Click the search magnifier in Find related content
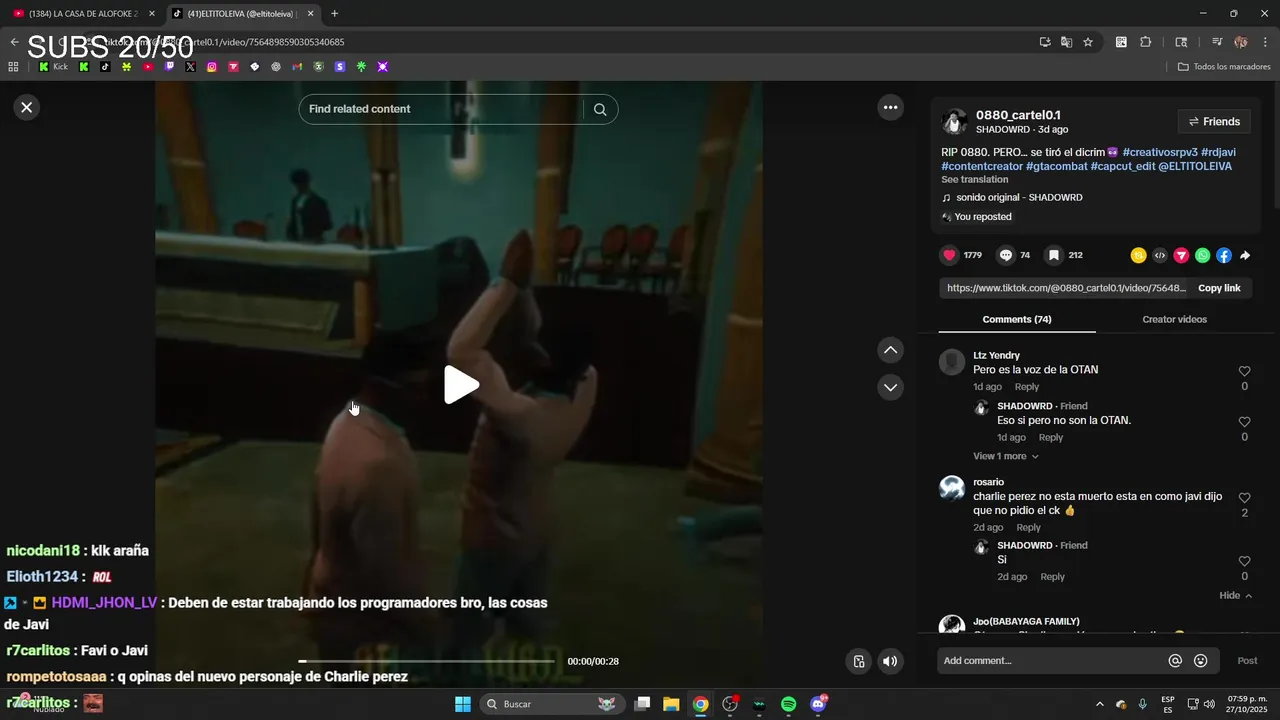Screen dimensions: 1280x720 pyautogui.click(x=600, y=109)
